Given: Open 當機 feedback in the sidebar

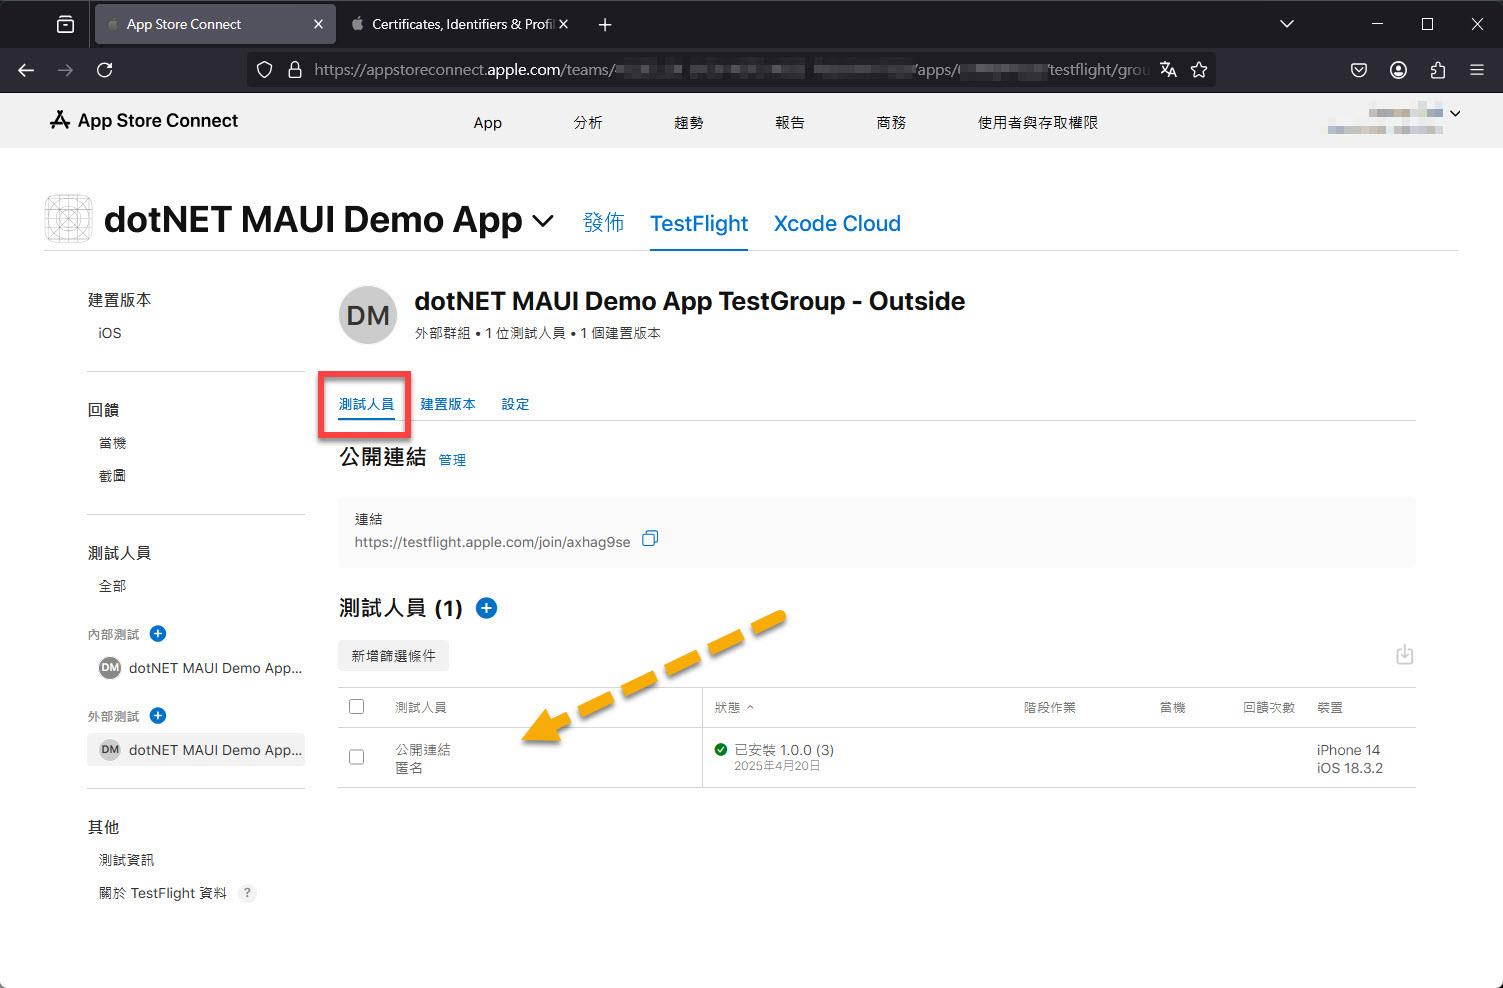Looking at the screenshot, I should (x=112, y=443).
